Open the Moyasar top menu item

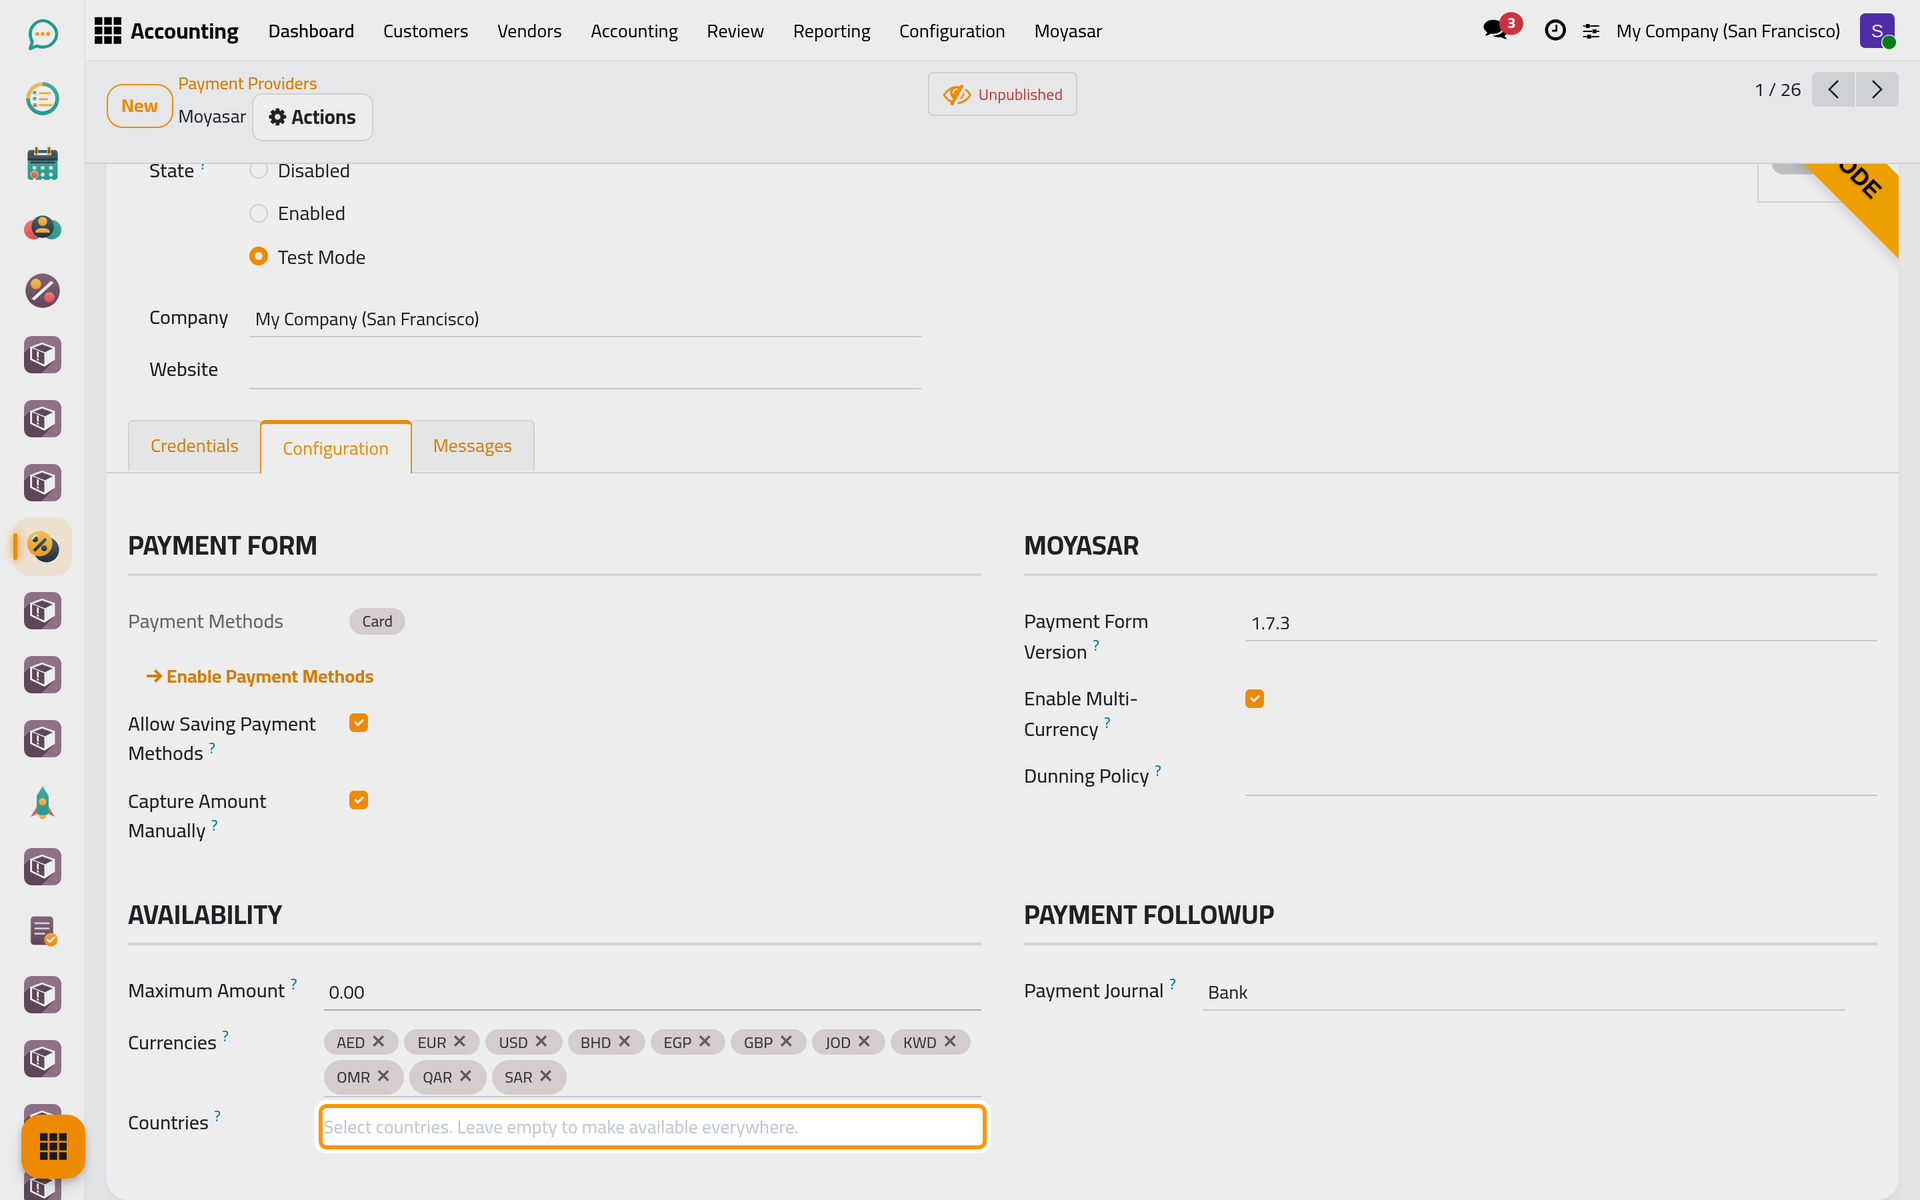click(1068, 31)
